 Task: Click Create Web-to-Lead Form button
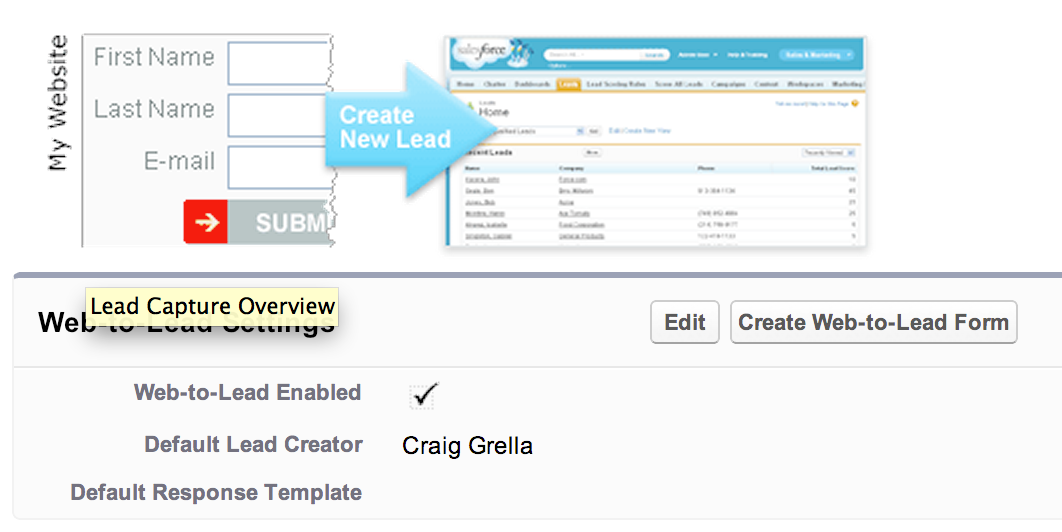point(873,322)
